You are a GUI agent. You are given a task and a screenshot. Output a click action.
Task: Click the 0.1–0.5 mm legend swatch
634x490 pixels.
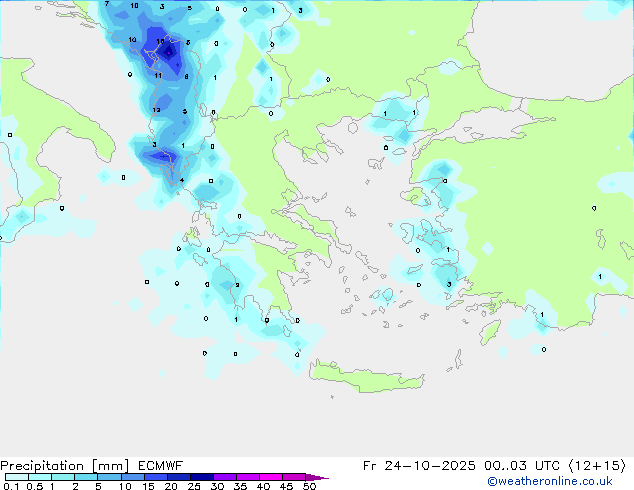pyautogui.click(x=17, y=477)
